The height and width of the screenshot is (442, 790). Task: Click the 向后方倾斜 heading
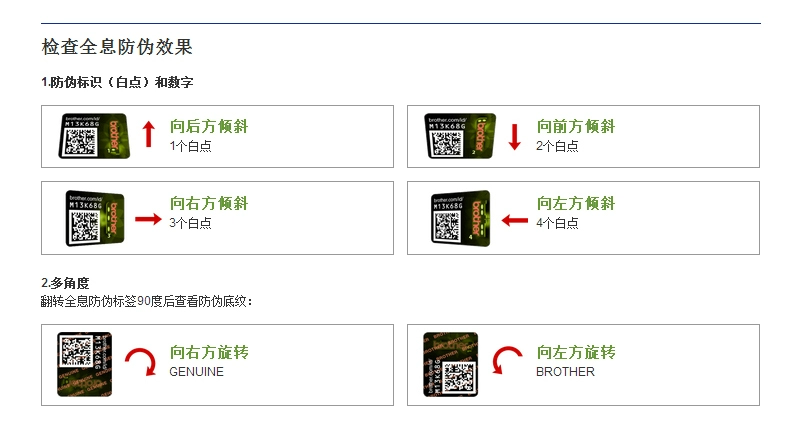[x=209, y=126]
